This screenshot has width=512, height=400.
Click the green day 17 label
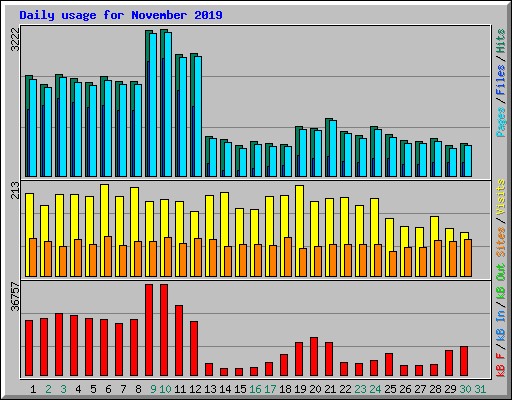click(x=270, y=389)
